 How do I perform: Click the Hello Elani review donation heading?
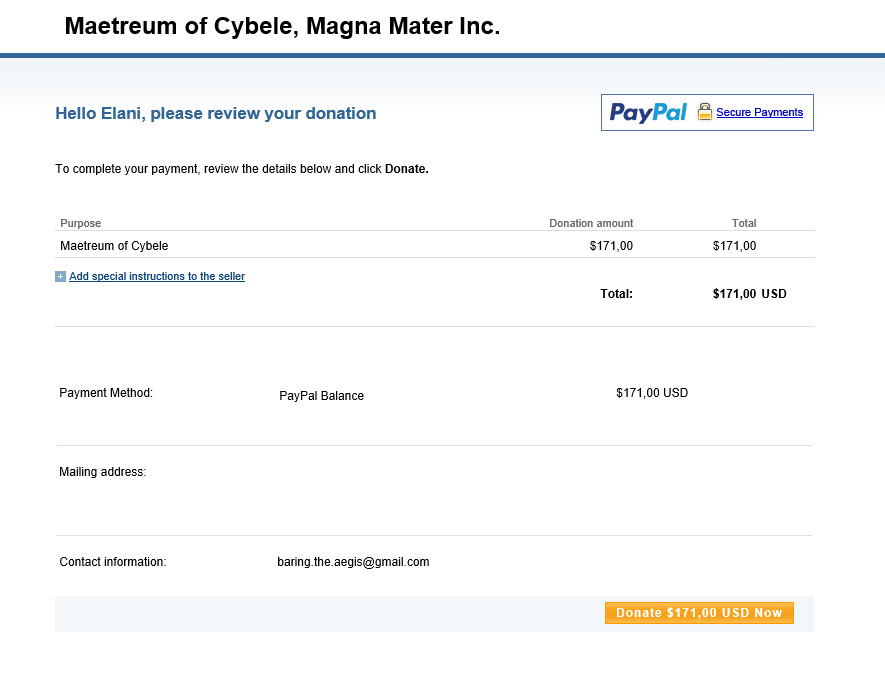click(x=215, y=114)
